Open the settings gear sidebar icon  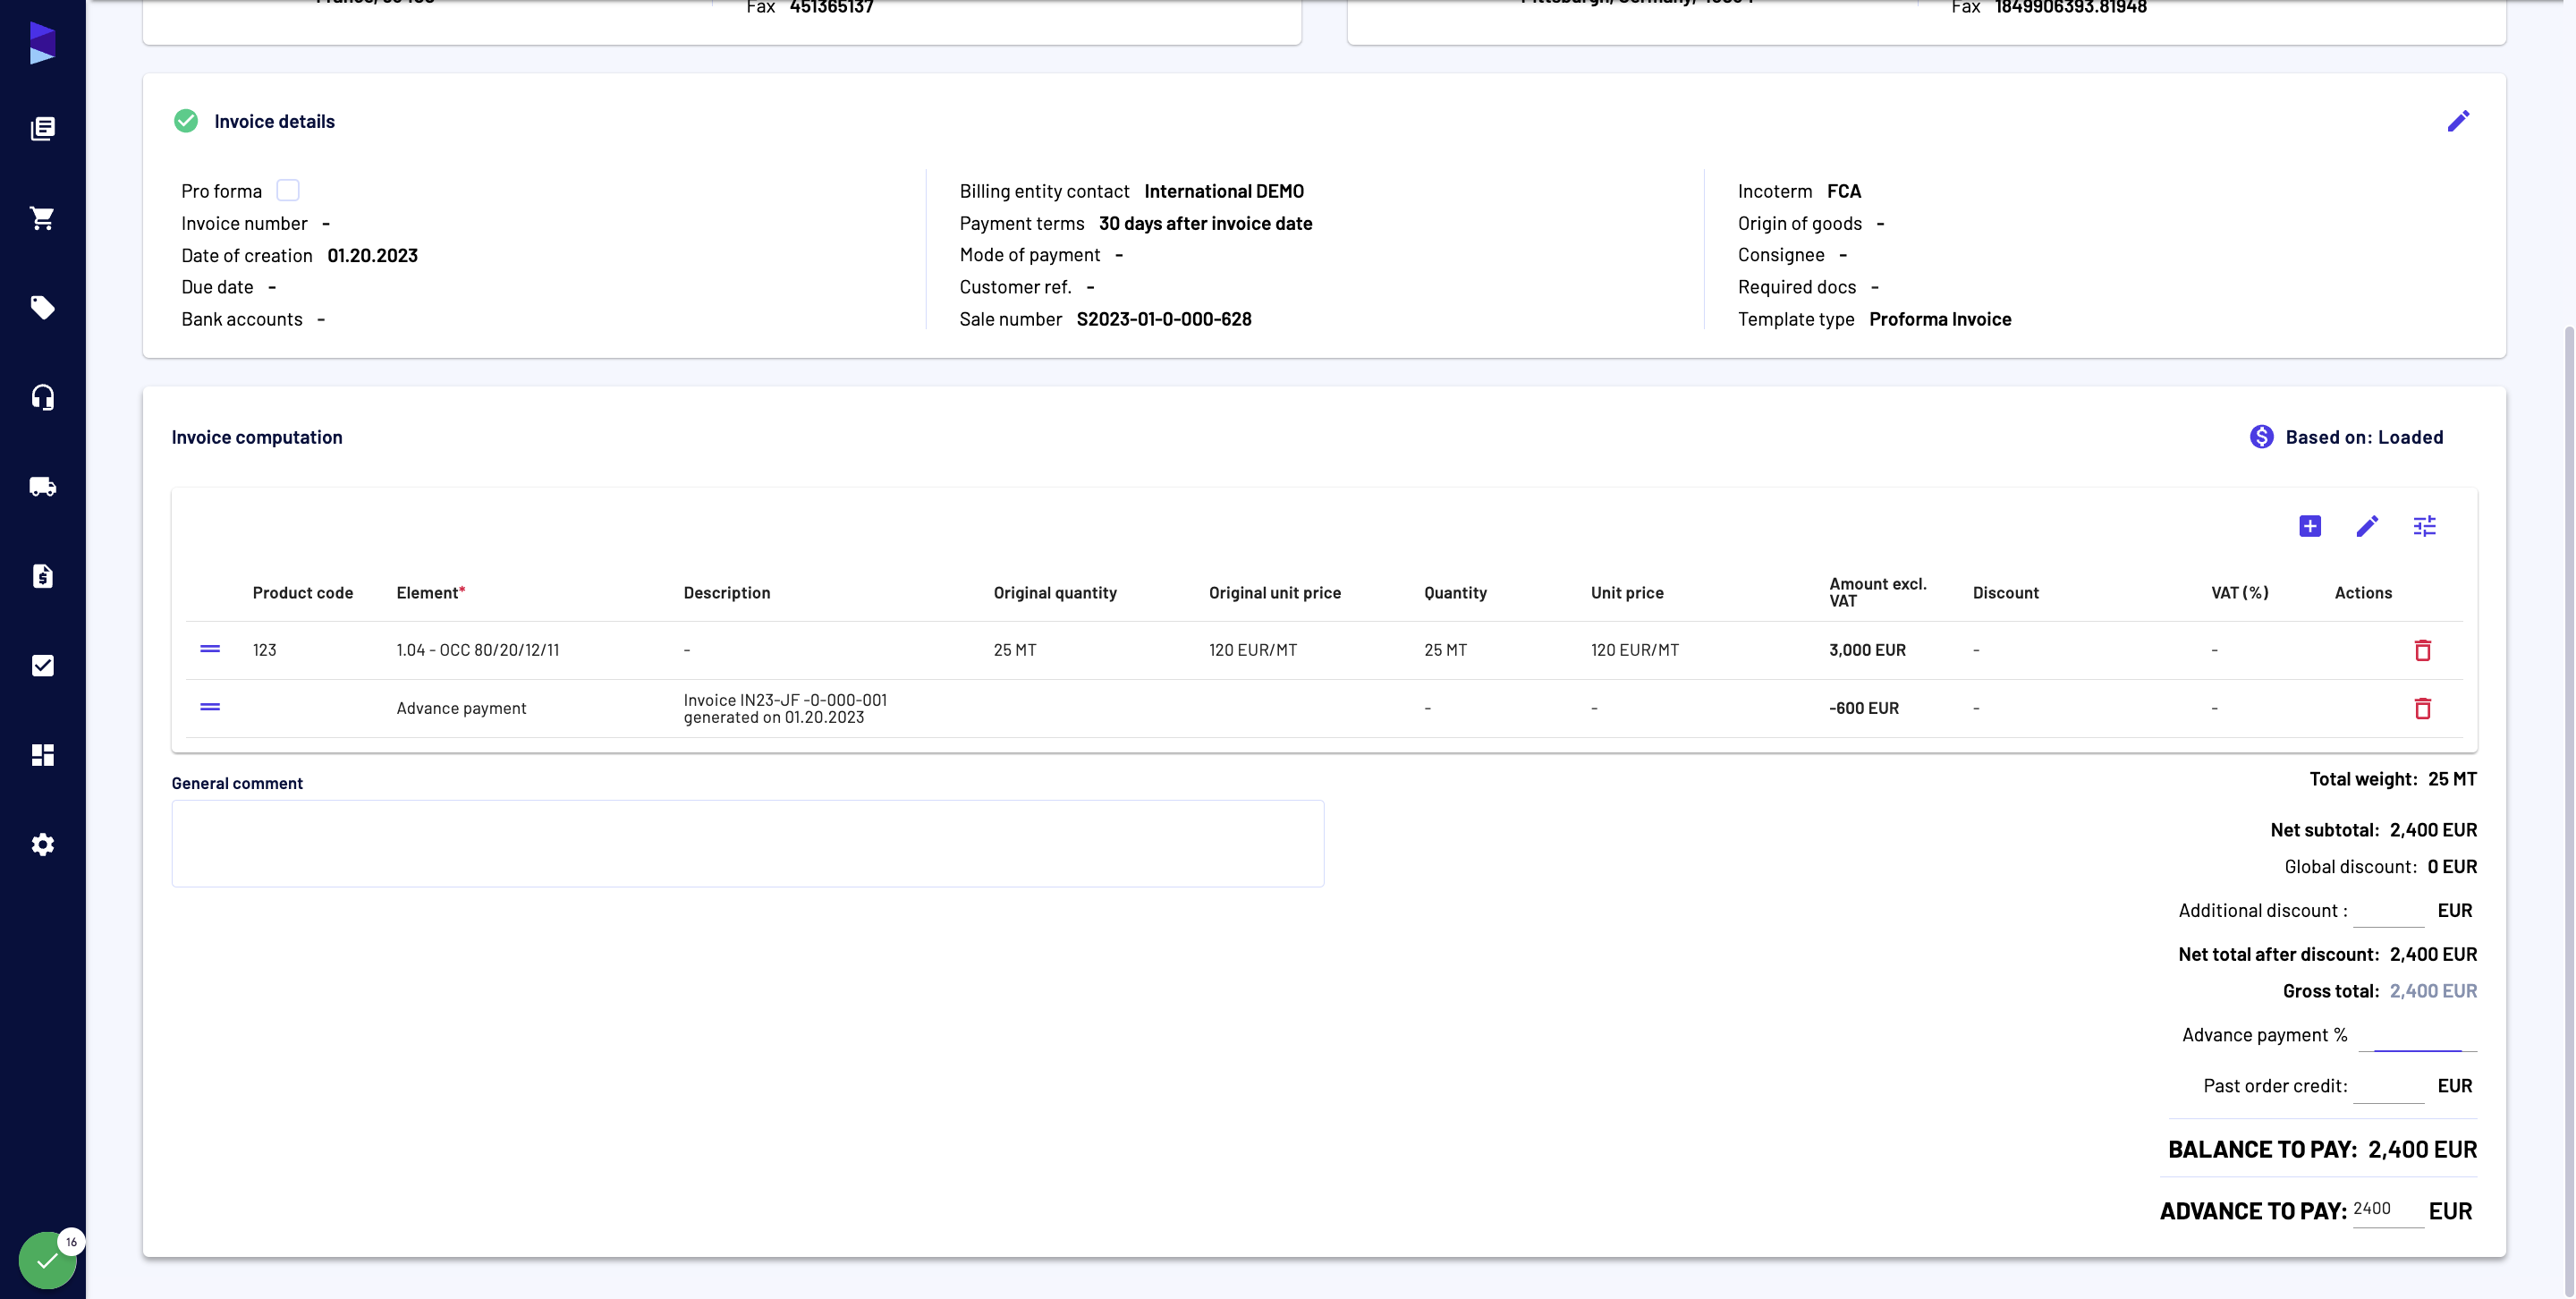[x=42, y=844]
